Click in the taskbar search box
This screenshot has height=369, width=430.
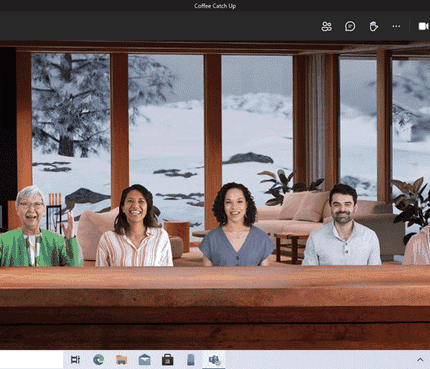[x=32, y=360]
